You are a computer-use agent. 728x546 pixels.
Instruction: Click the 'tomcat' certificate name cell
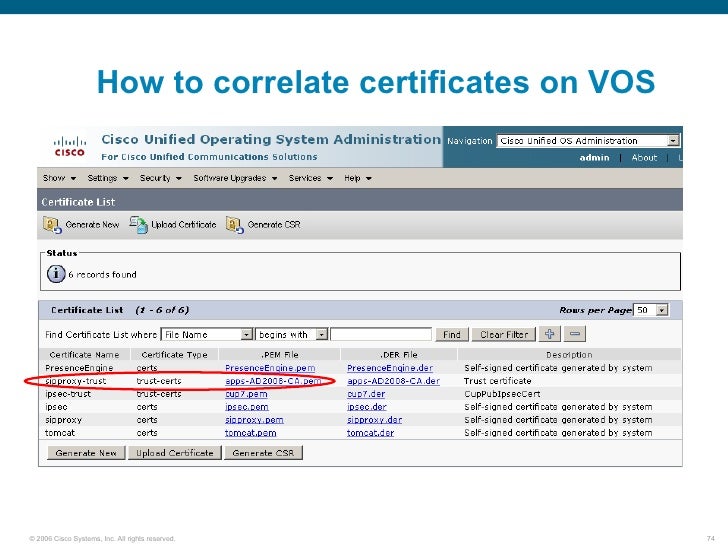[x=59, y=433]
